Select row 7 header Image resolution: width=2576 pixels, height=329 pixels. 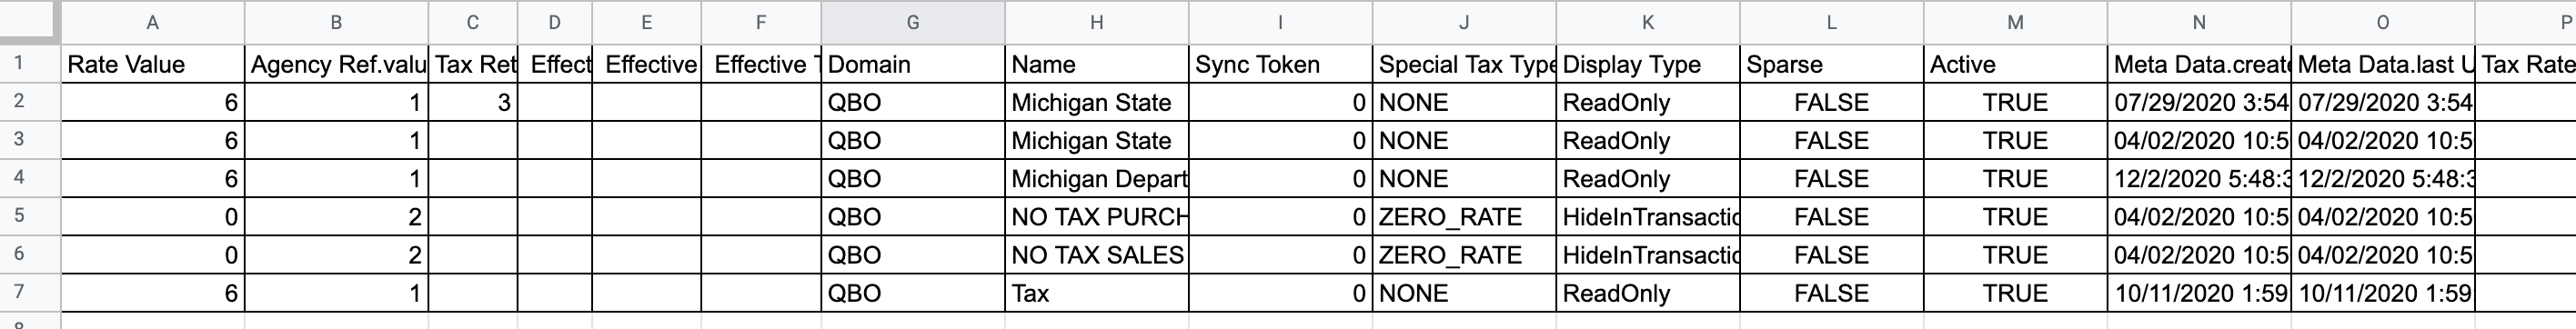point(19,293)
